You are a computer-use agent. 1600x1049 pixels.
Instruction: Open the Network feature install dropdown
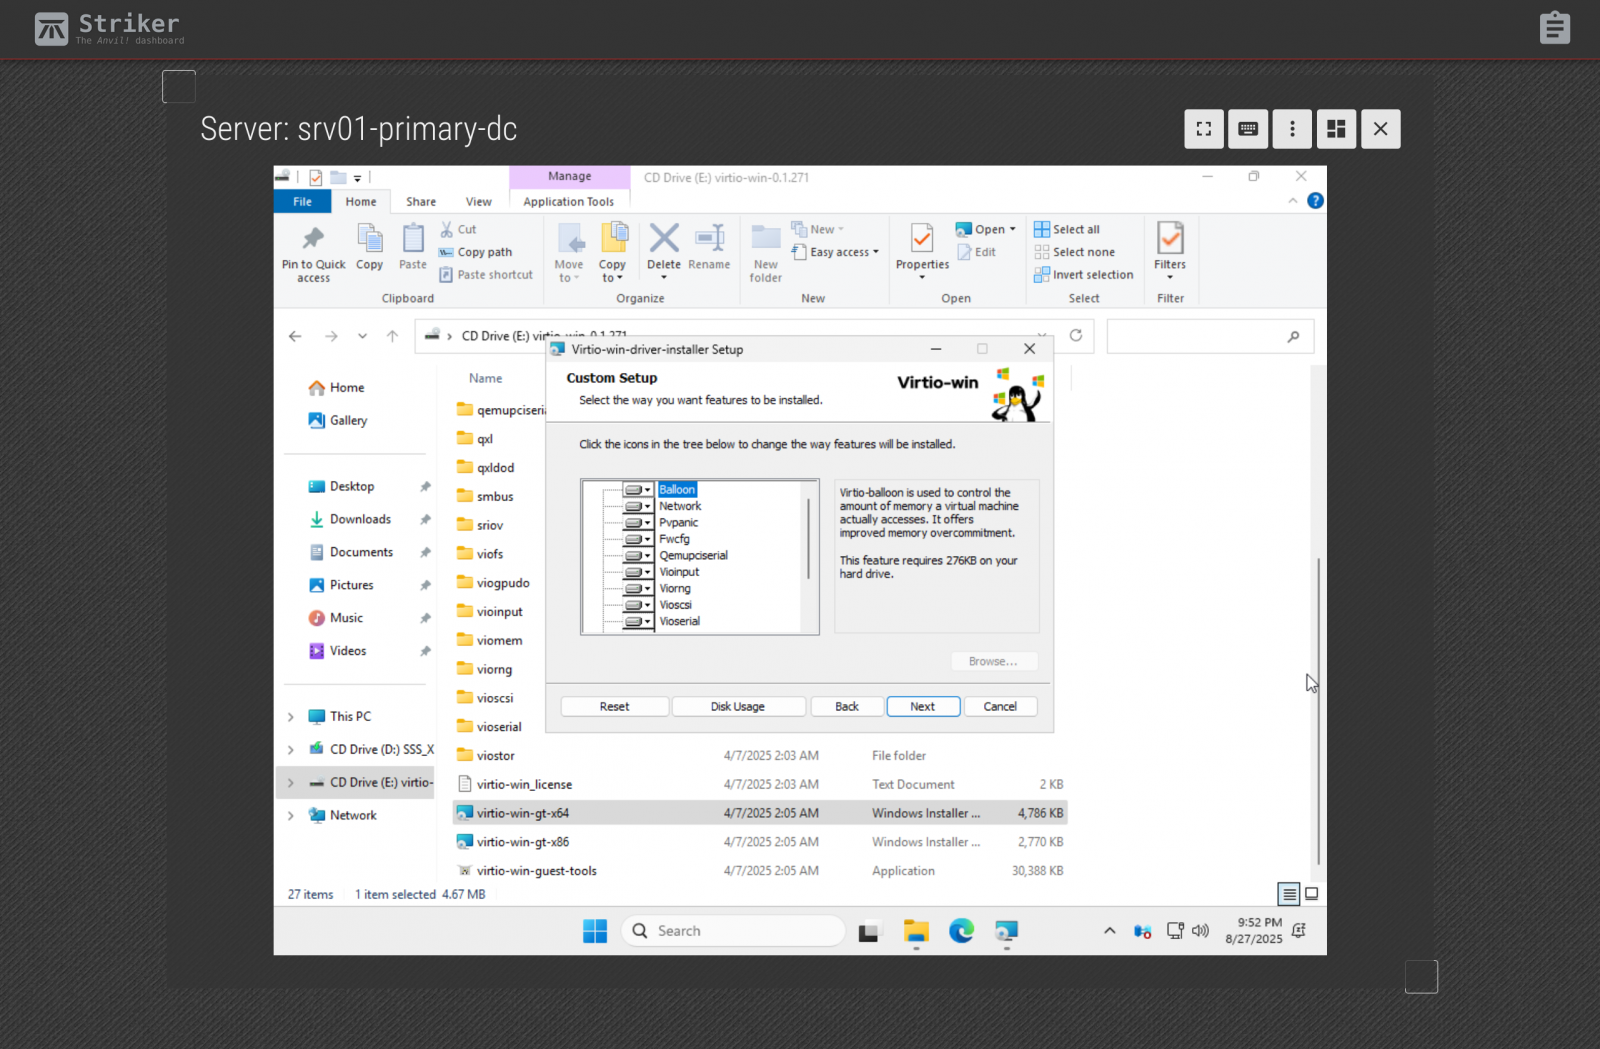(638, 507)
